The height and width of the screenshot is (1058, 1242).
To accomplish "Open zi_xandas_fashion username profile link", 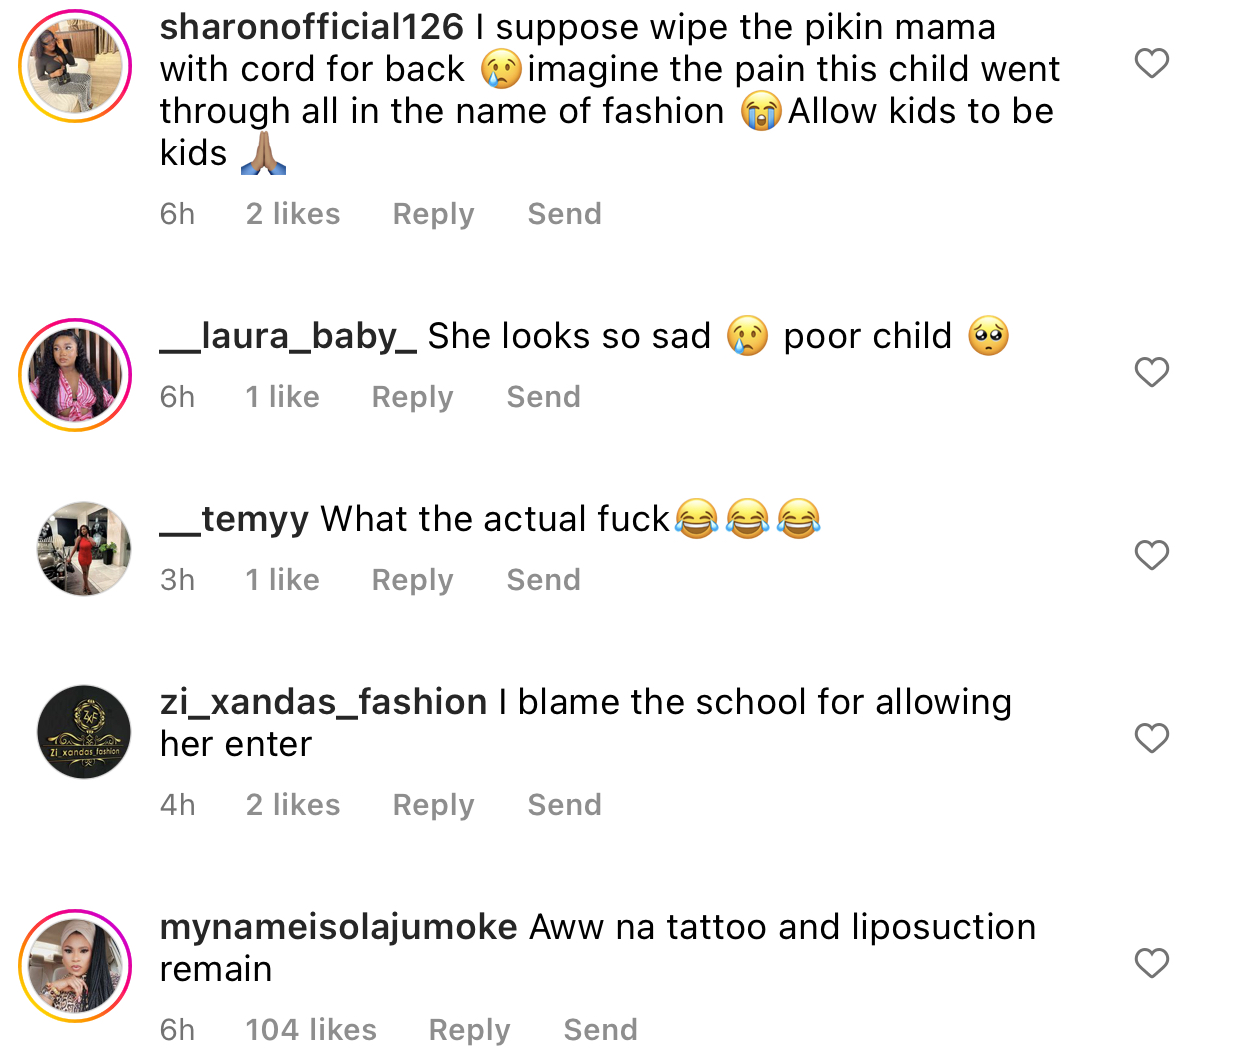I will (323, 703).
